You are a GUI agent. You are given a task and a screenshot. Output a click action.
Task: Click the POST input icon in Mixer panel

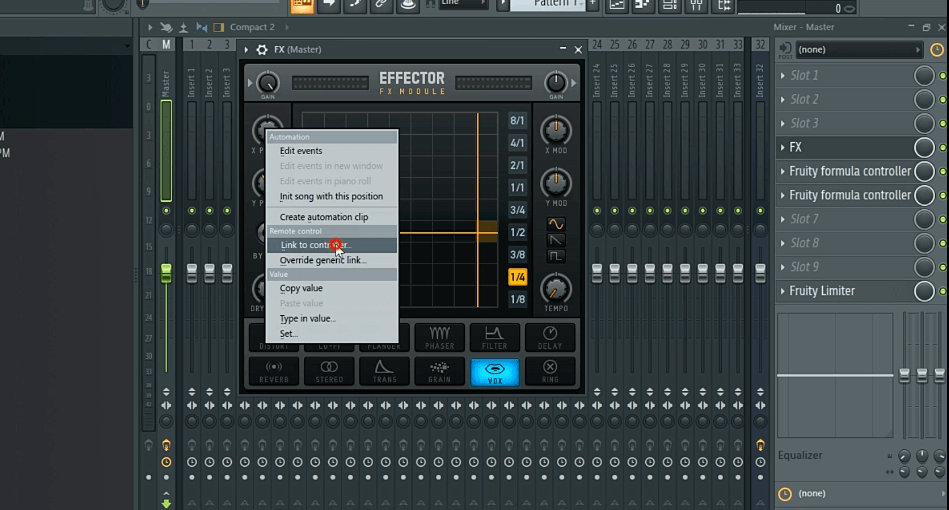(x=785, y=50)
